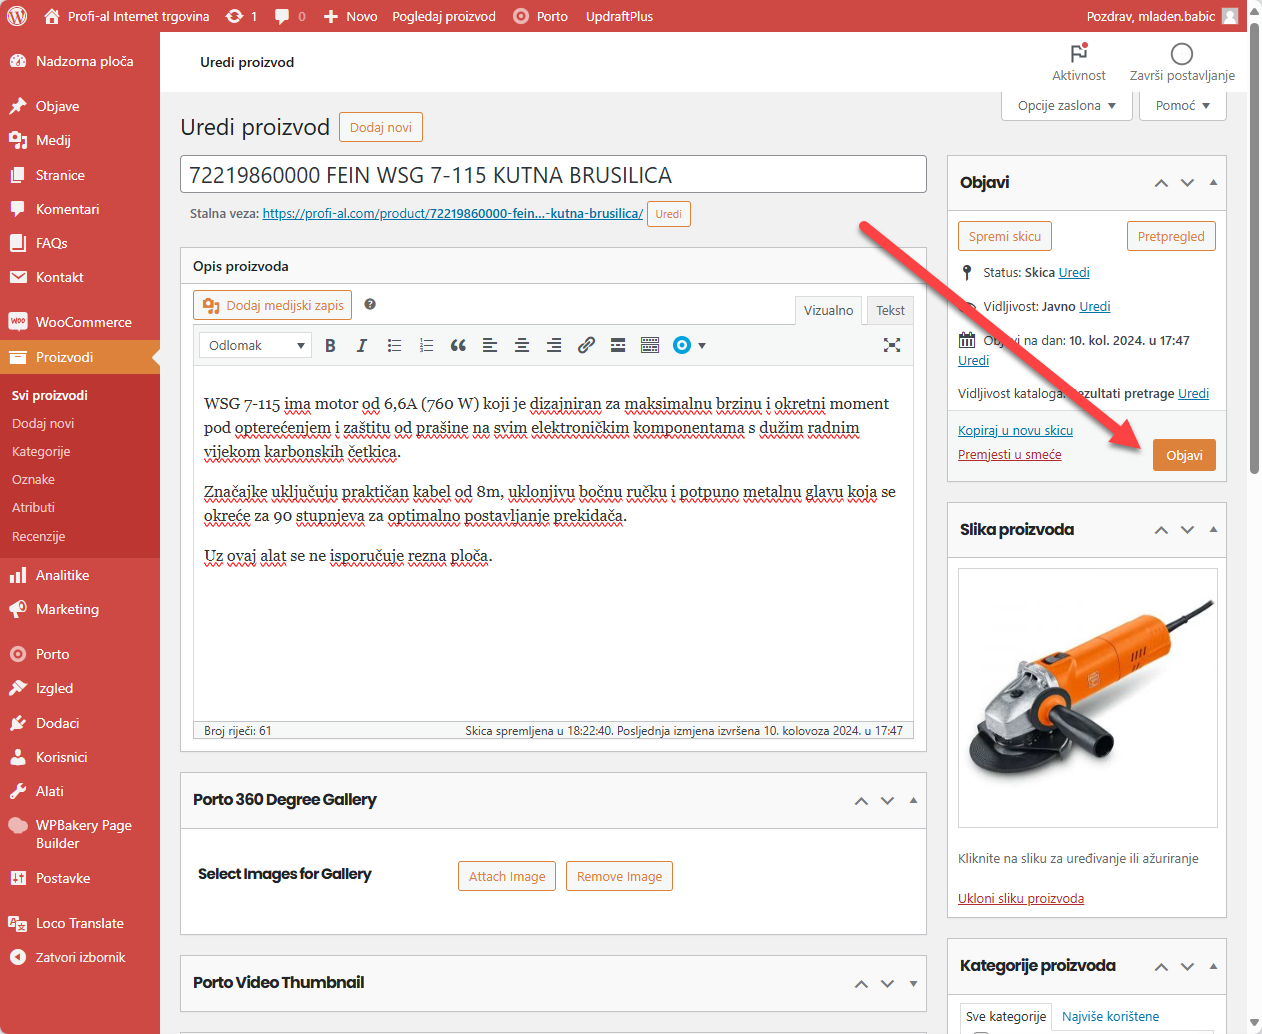Click Spremi skicu to save draft

pyautogui.click(x=1004, y=236)
